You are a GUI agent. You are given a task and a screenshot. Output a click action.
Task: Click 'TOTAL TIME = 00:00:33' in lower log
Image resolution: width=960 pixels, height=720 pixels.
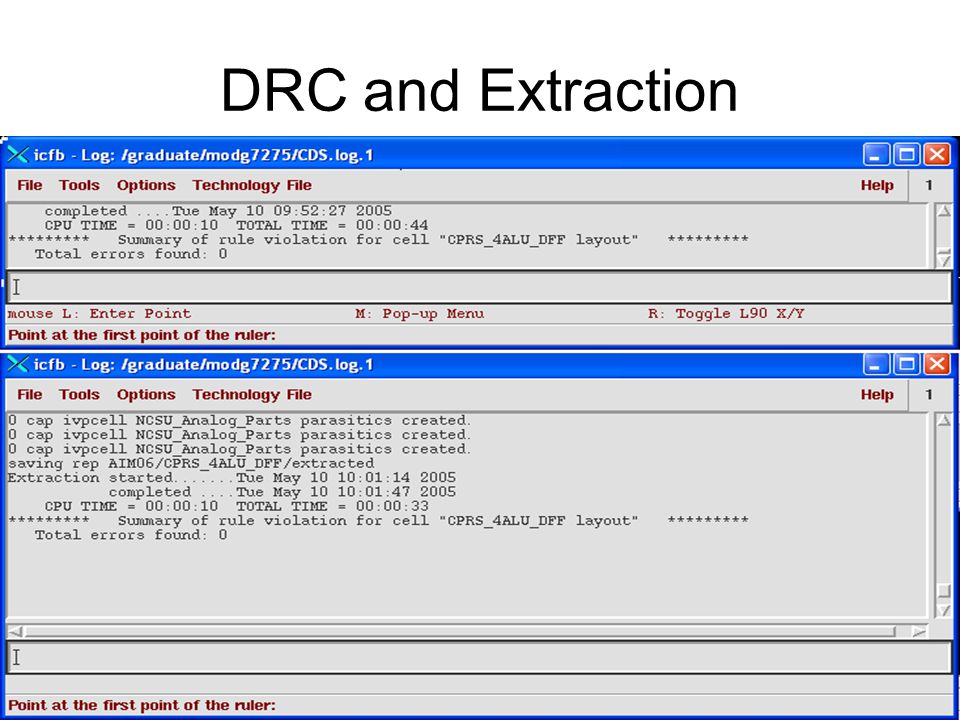332,506
